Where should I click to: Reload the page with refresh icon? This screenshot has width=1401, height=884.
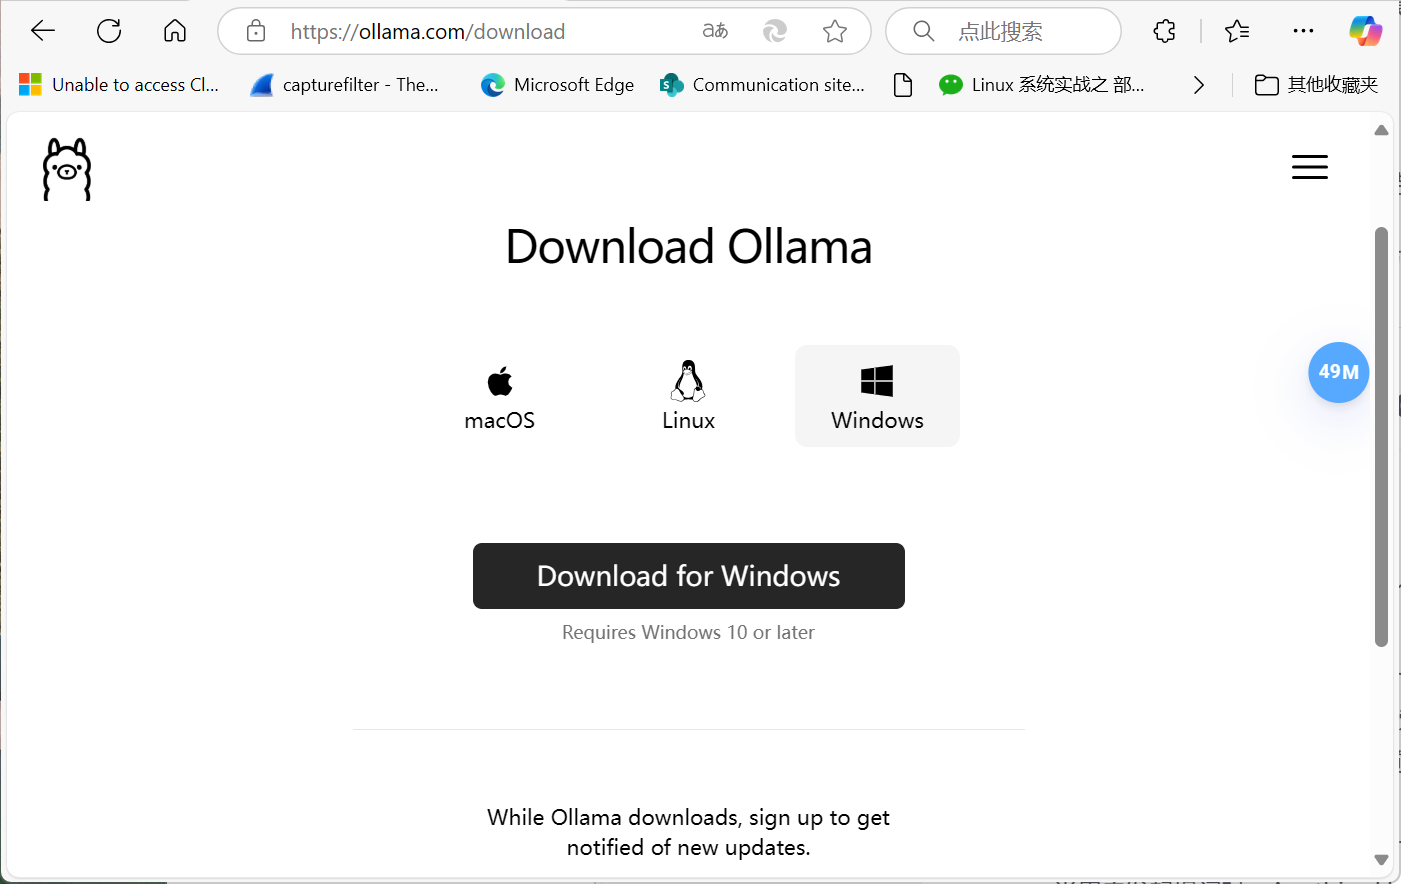click(109, 31)
